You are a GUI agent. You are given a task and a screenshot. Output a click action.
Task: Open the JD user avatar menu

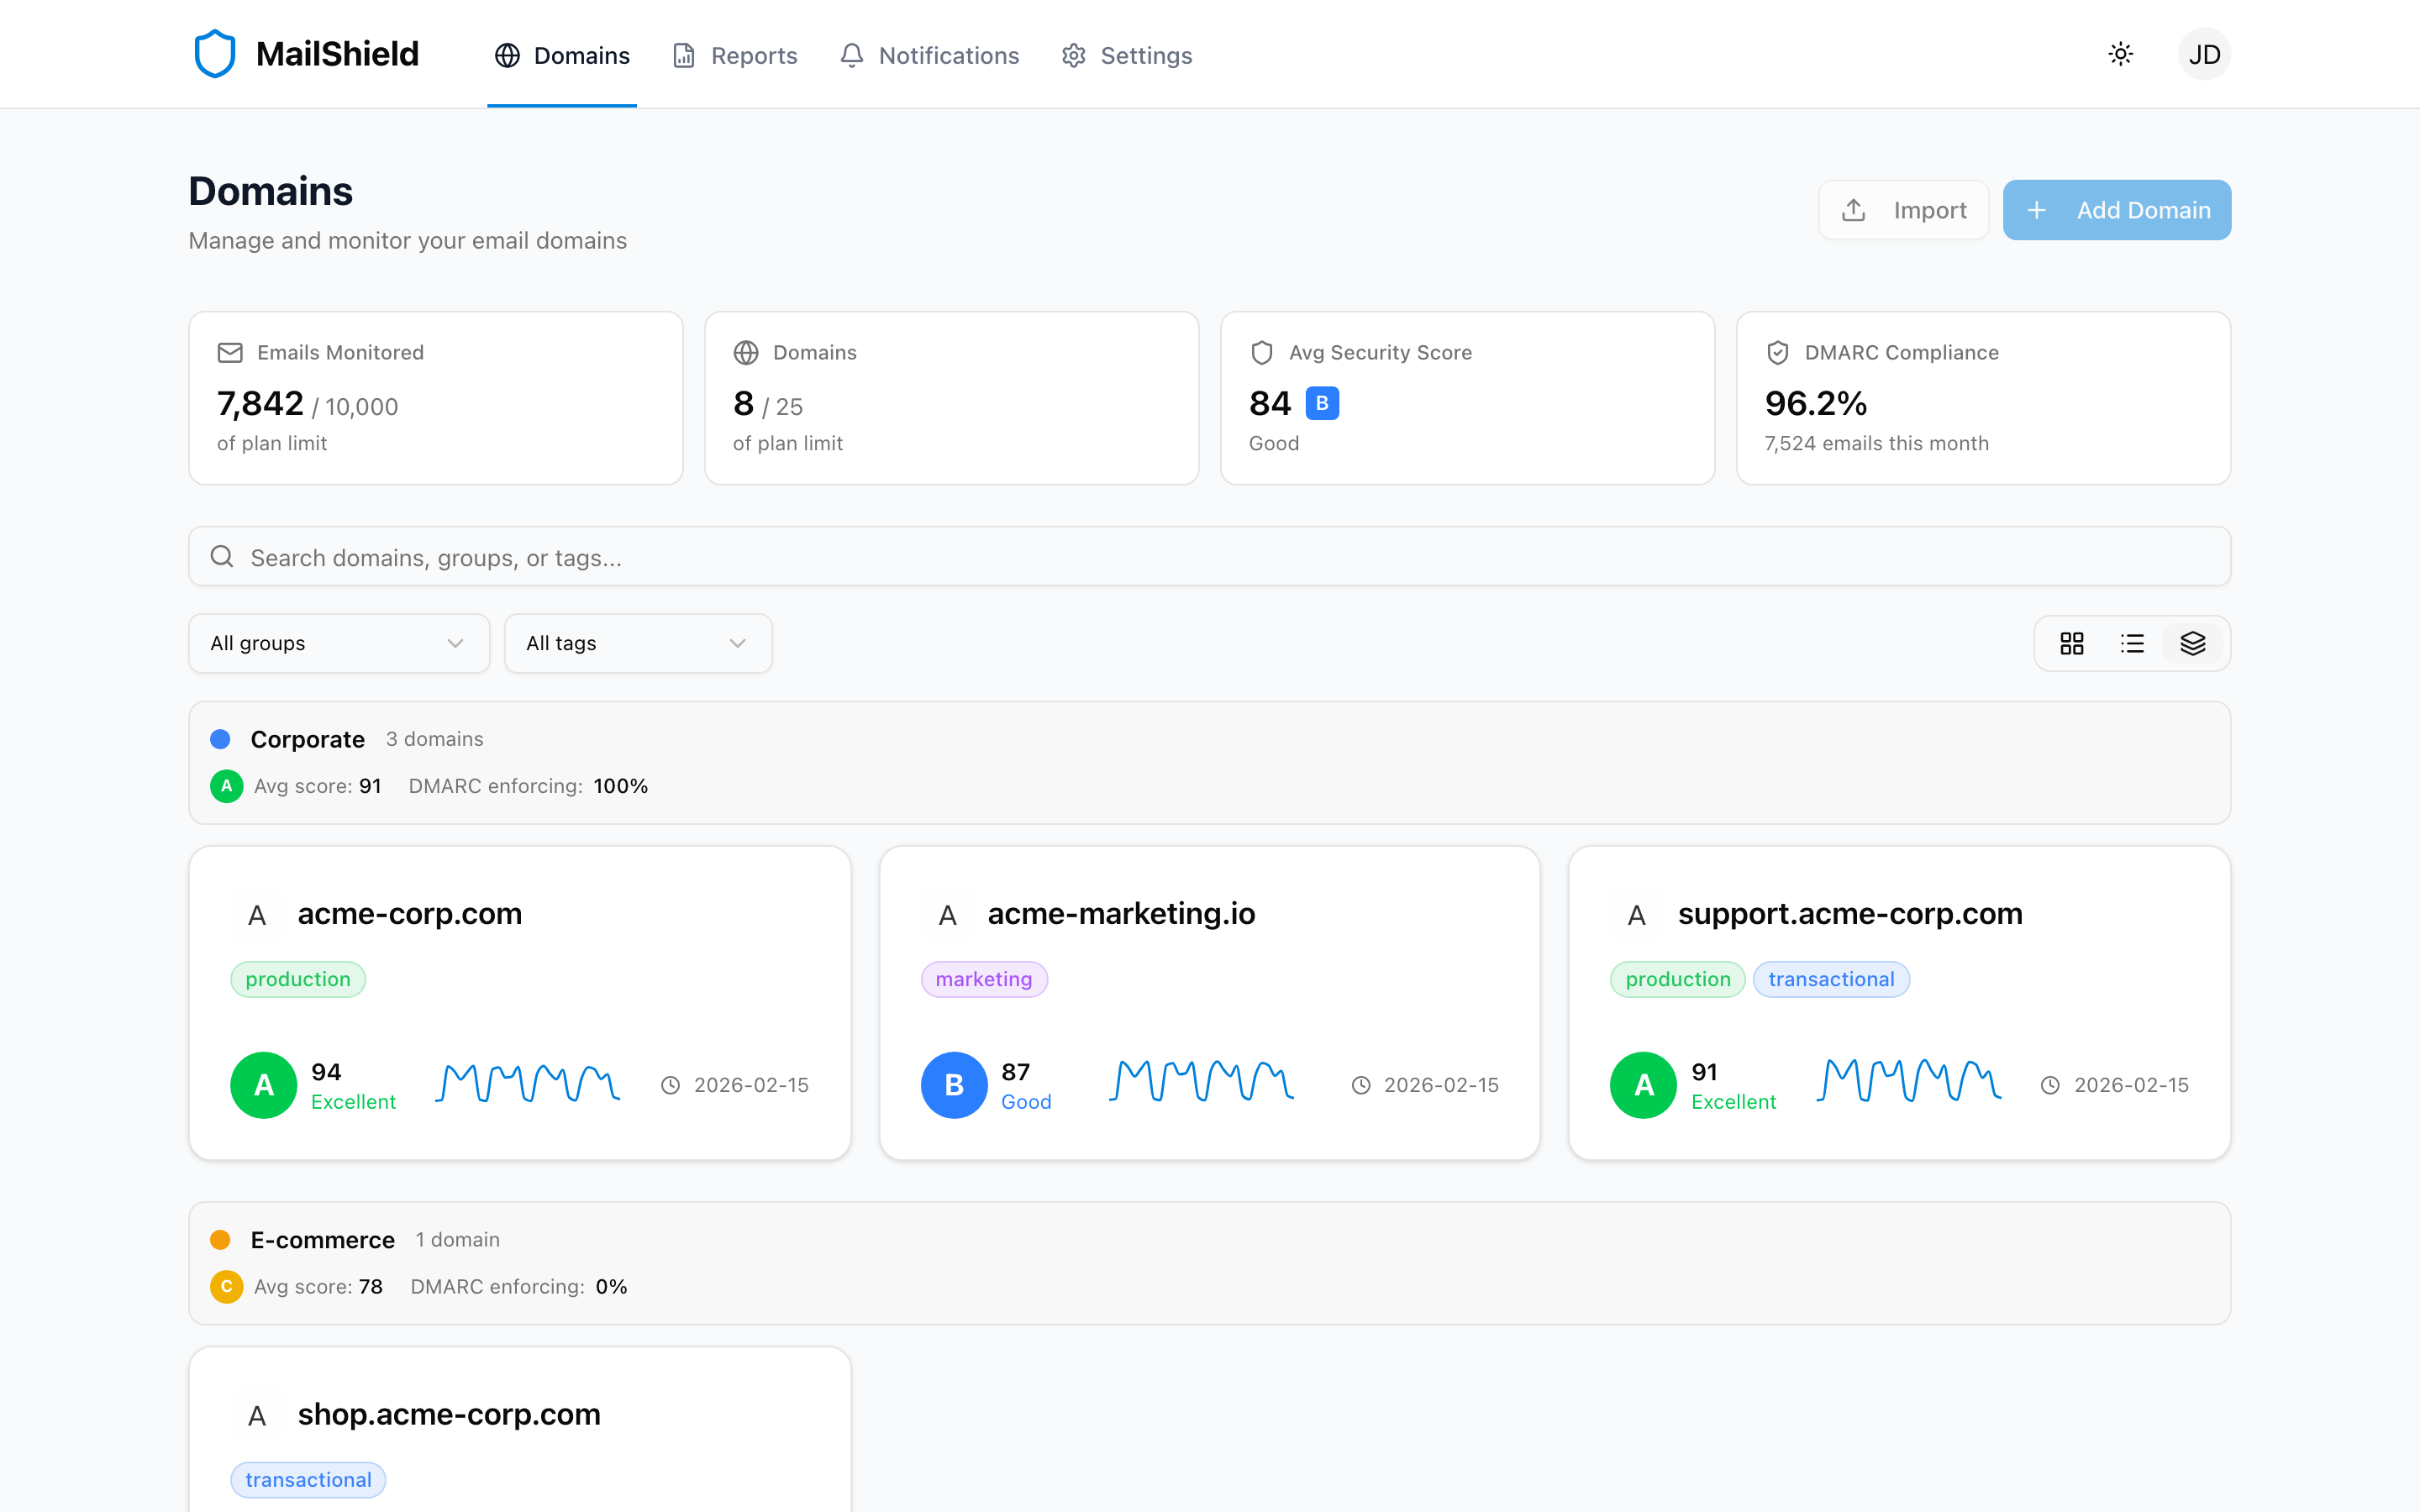click(x=2204, y=54)
